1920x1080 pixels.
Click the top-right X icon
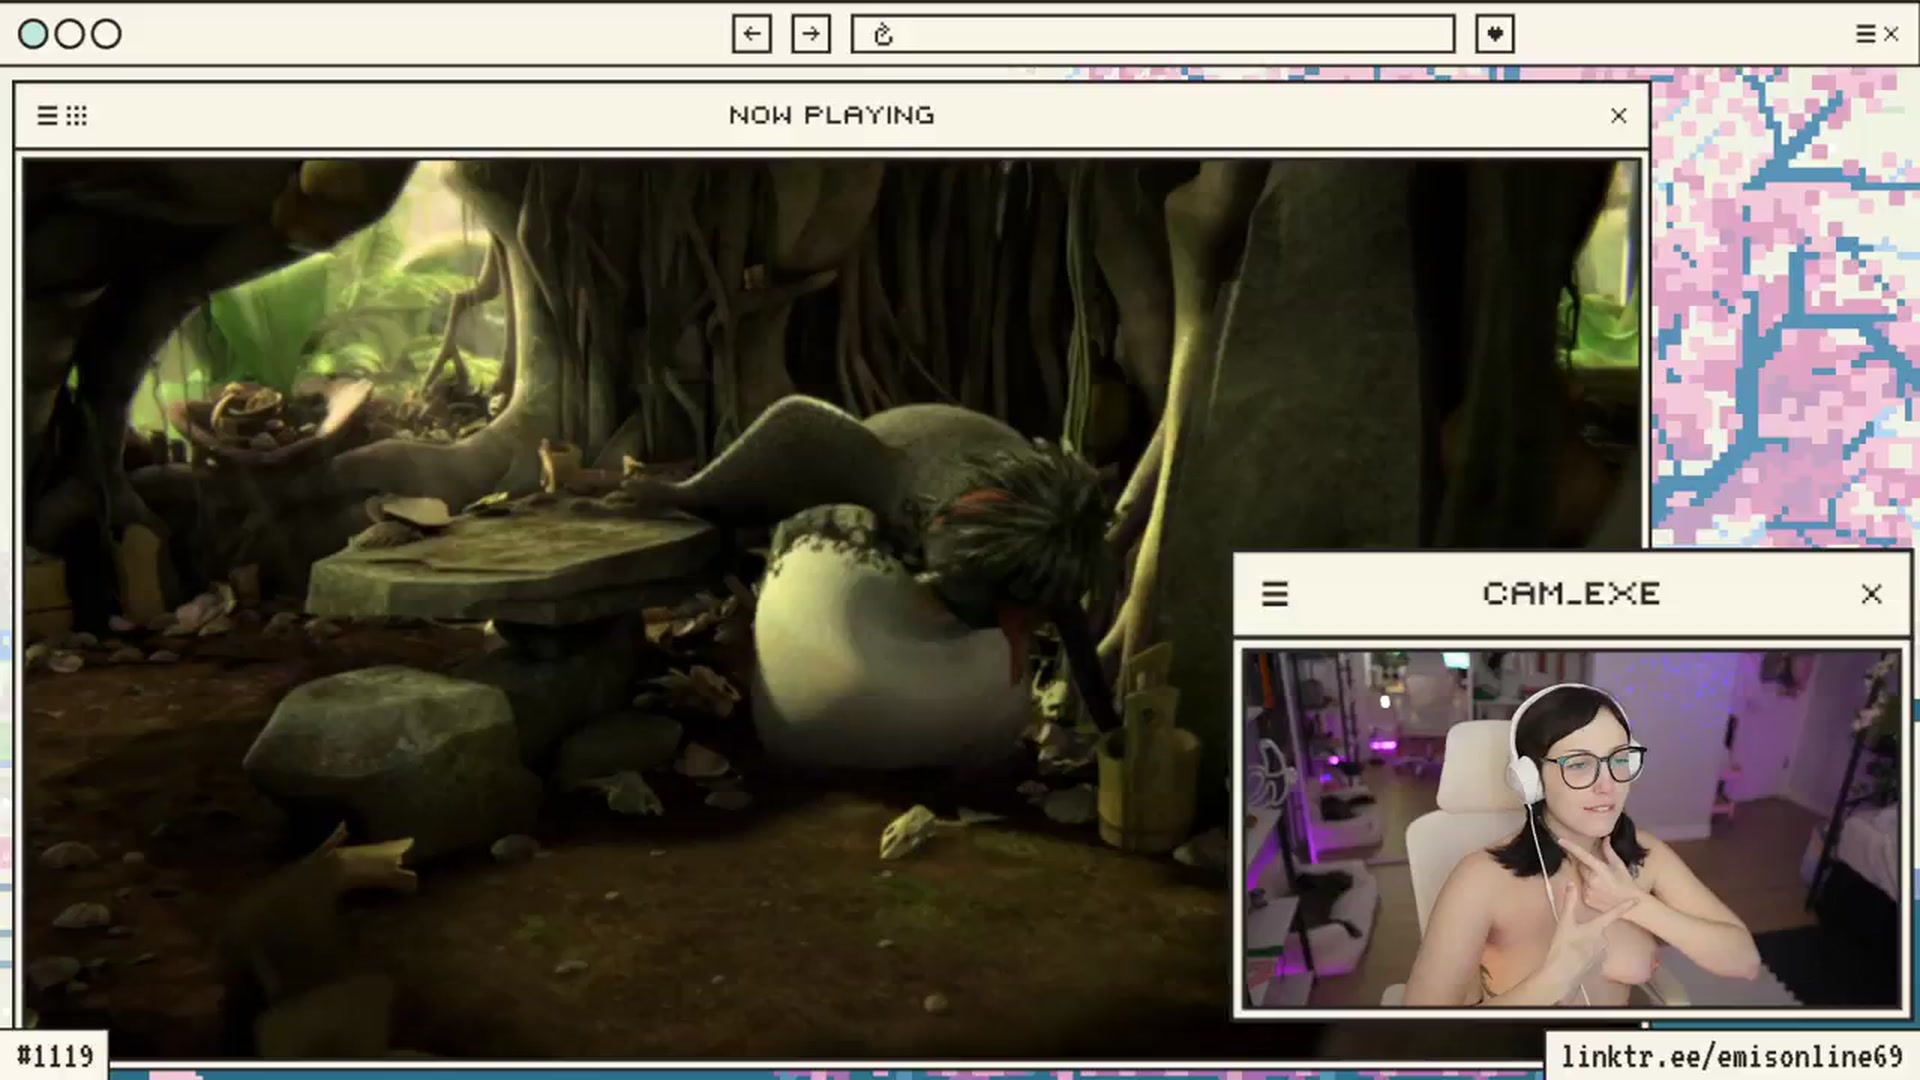tap(1891, 34)
